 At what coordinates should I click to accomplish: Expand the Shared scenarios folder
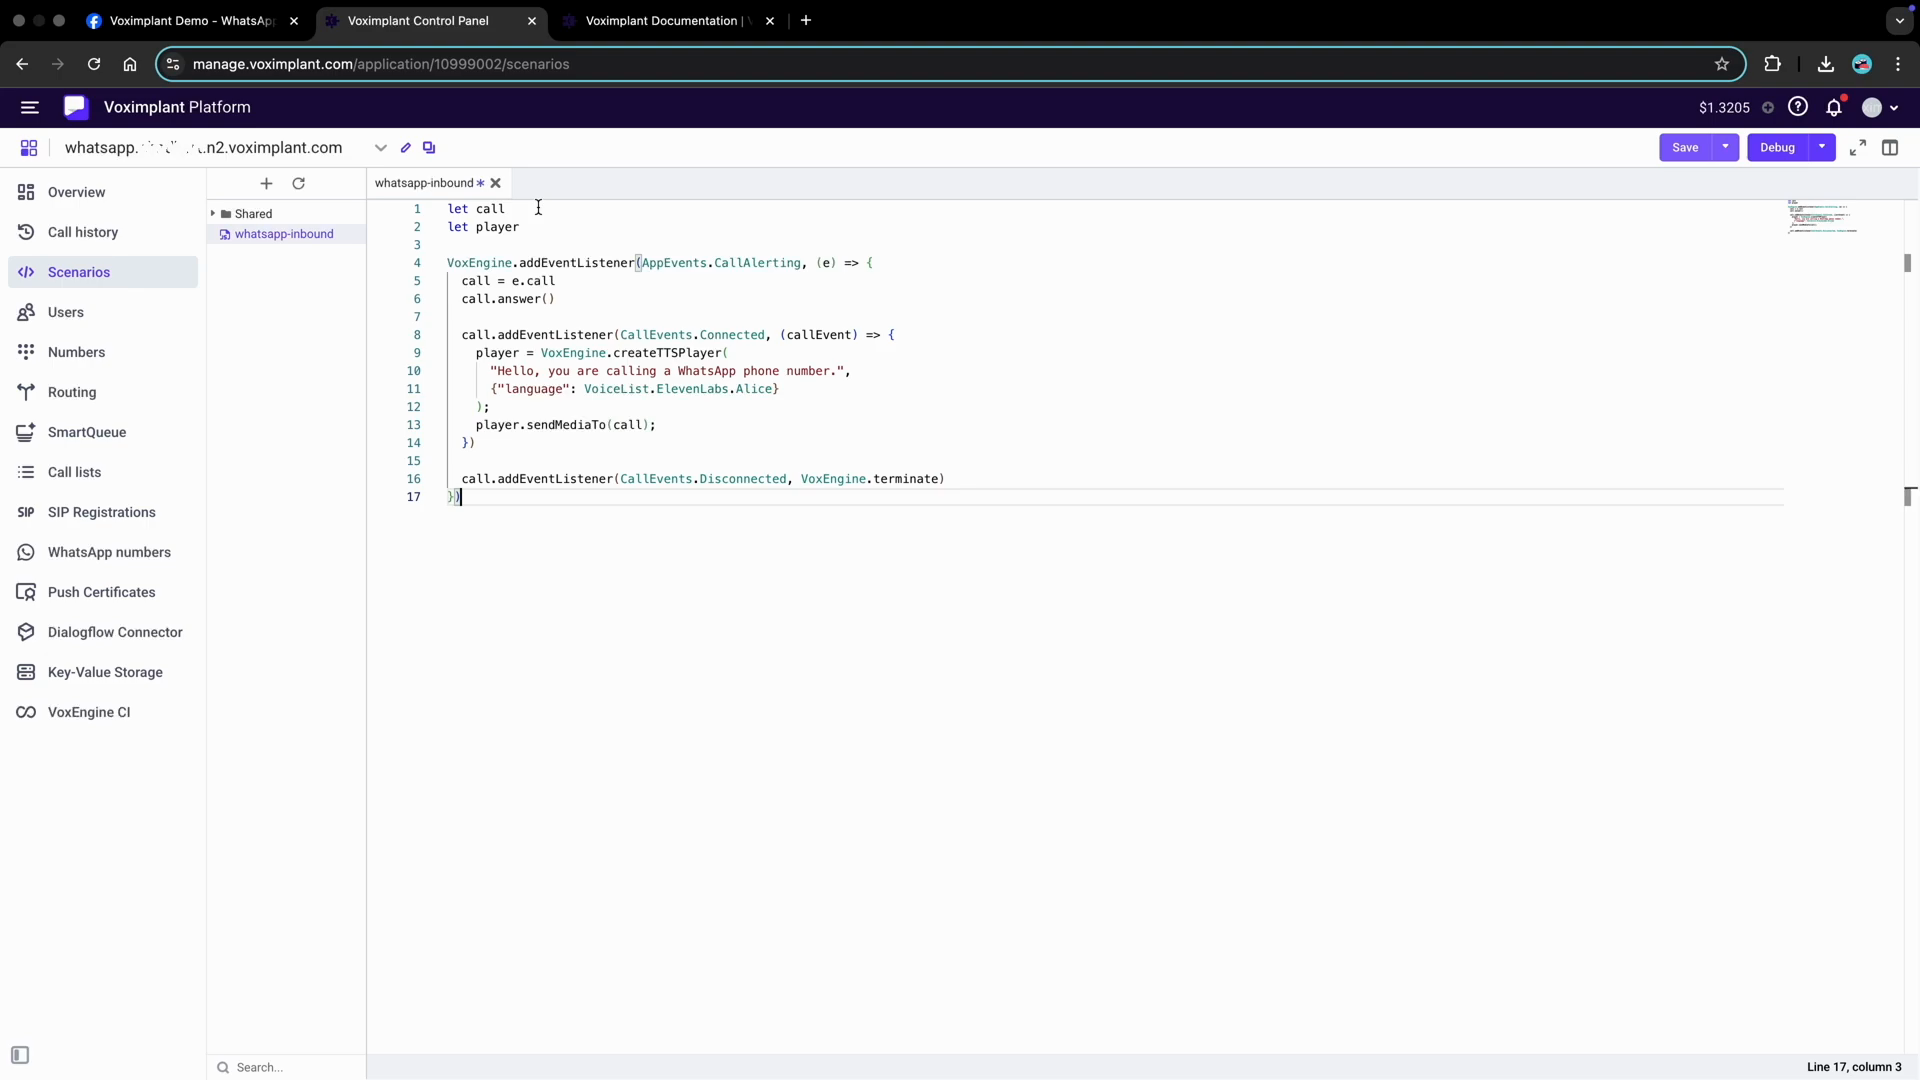click(213, 213)
